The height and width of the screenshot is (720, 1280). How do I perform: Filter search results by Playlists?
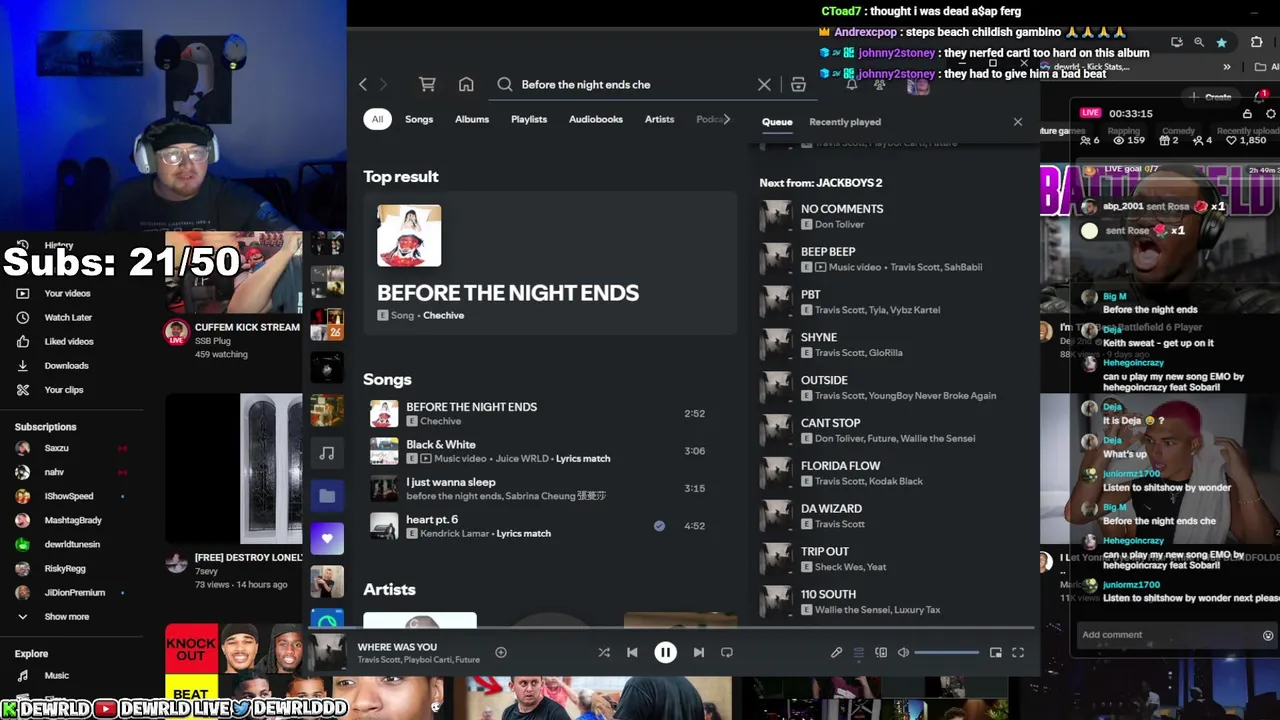tap(529, 119)
